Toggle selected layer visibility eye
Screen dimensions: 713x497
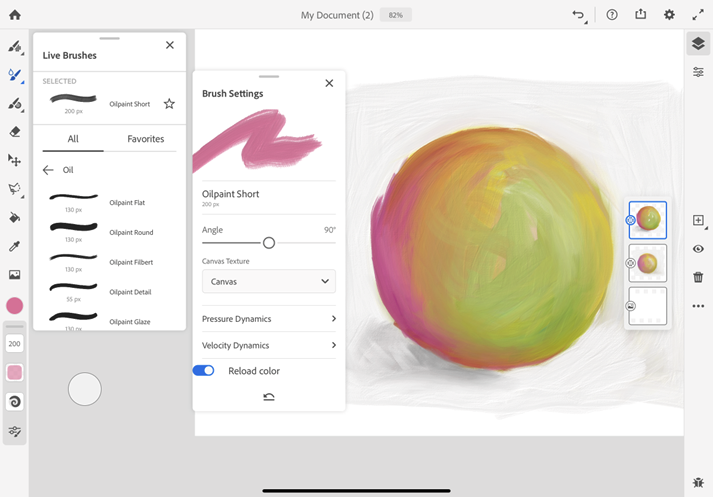click(698, 249)
